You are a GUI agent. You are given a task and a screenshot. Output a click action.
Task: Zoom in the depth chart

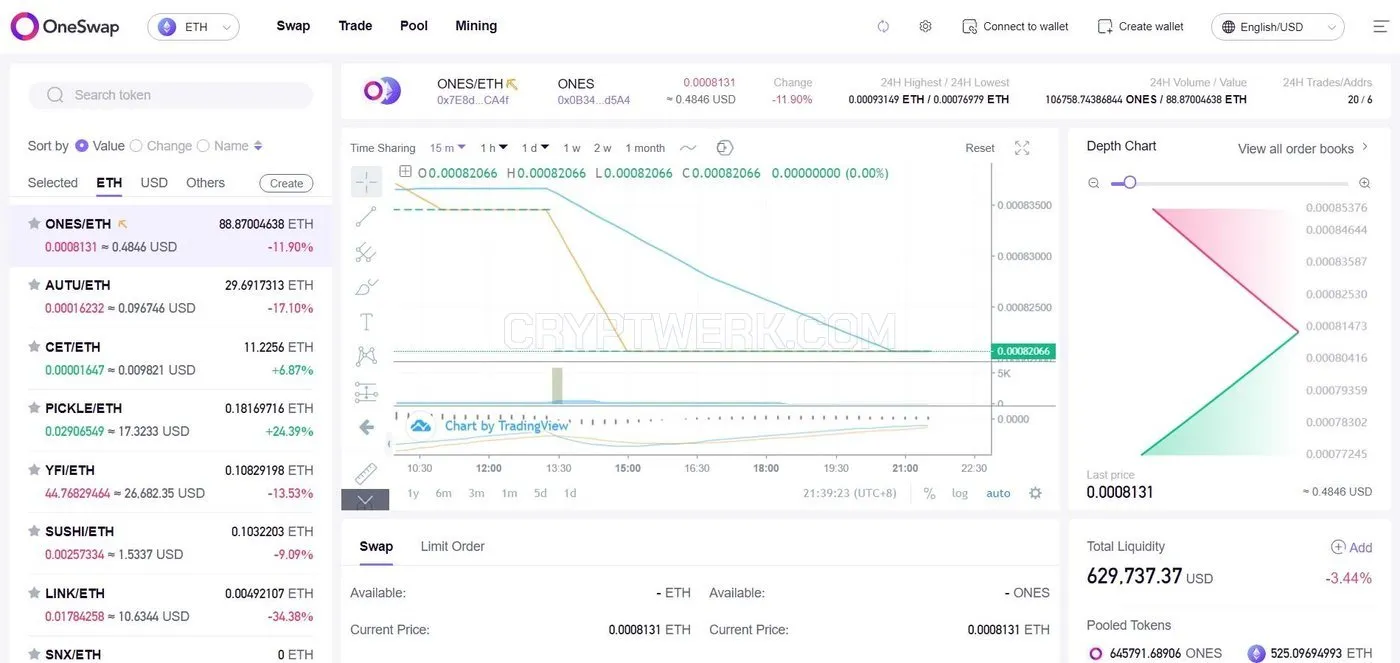[1364, 183]
